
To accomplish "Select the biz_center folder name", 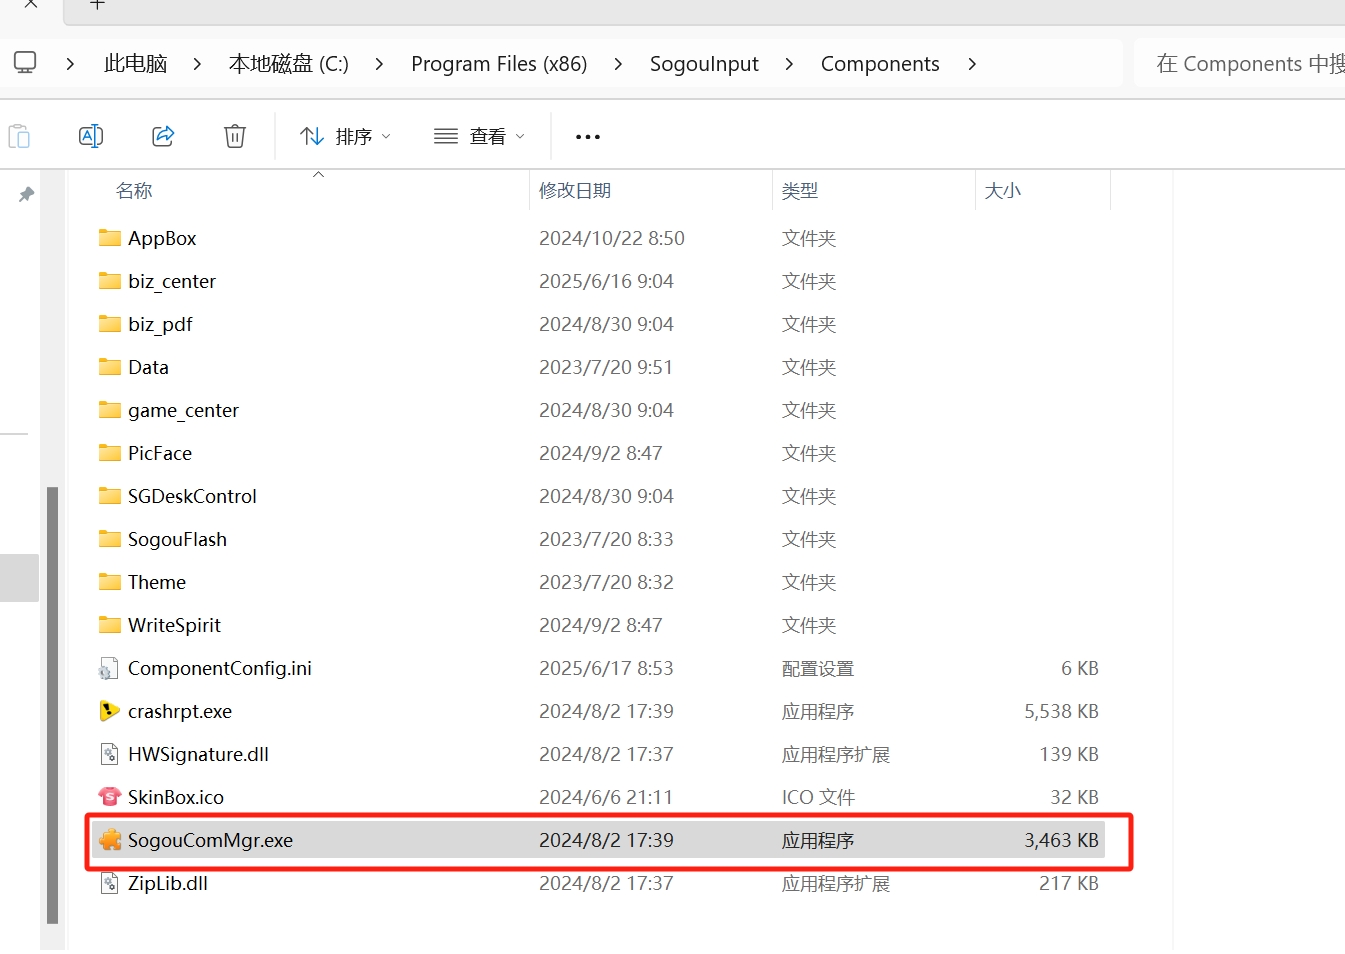I will click(172, 281).
